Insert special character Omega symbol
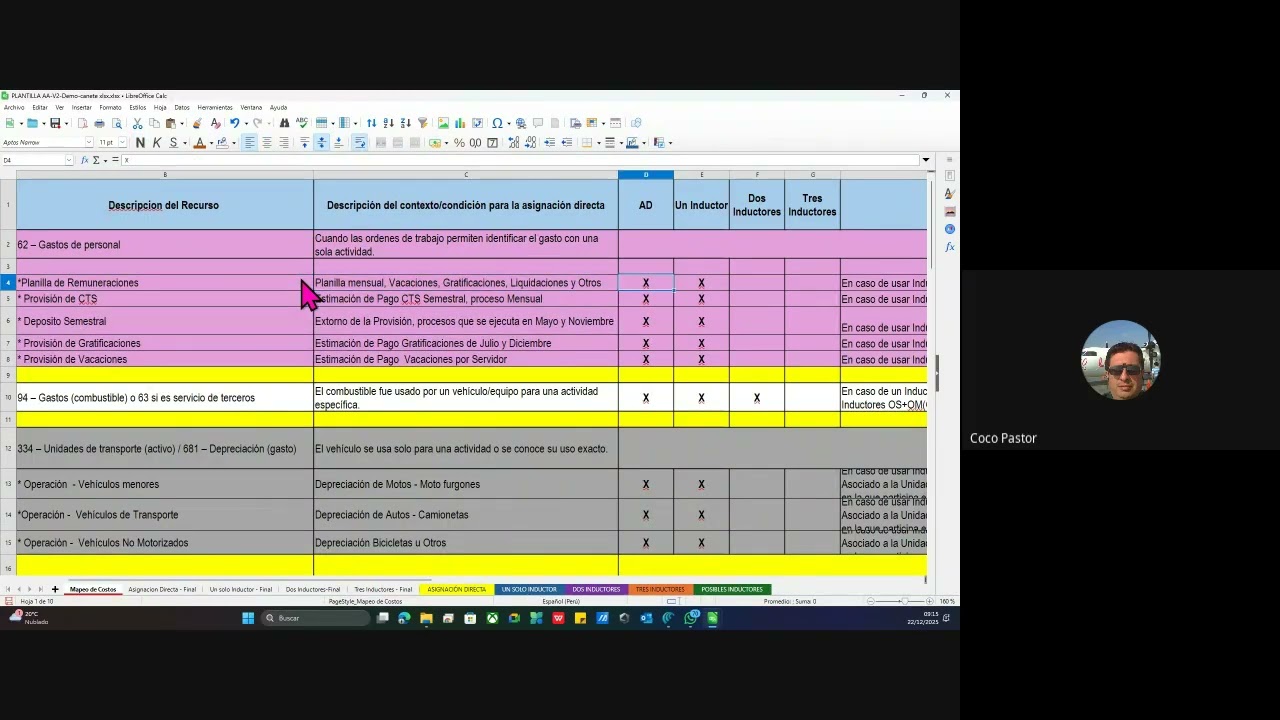Image resolution: width=1280 pixels, height=720 pixels. 497,123
